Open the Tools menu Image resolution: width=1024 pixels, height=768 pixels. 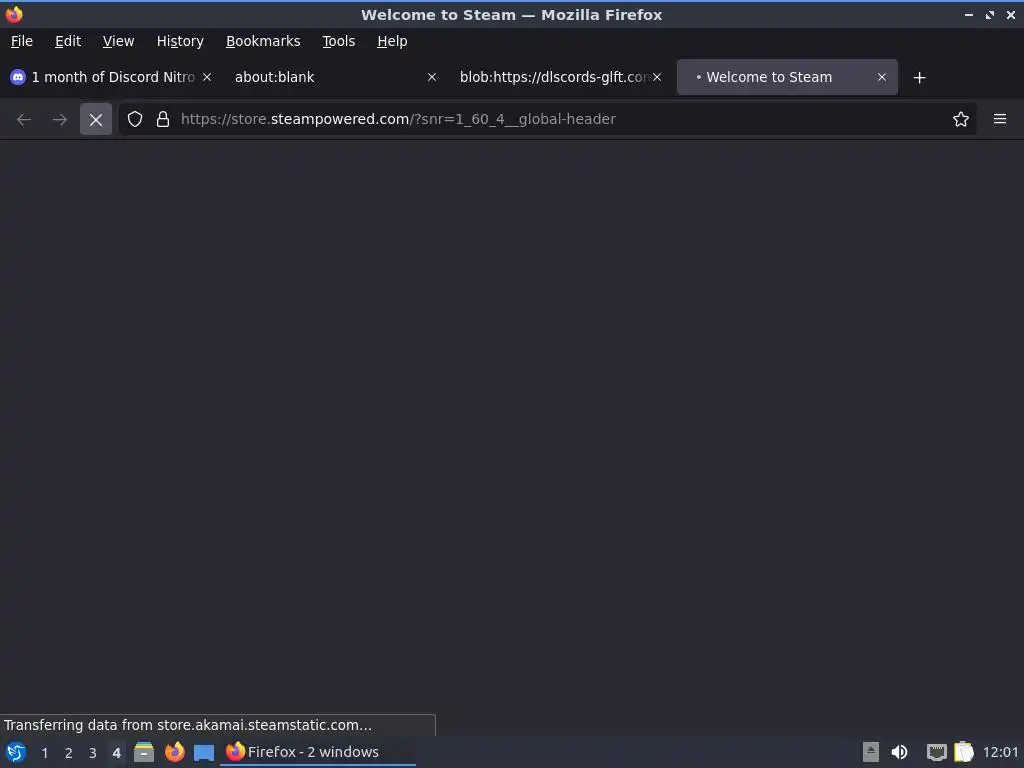338,41
